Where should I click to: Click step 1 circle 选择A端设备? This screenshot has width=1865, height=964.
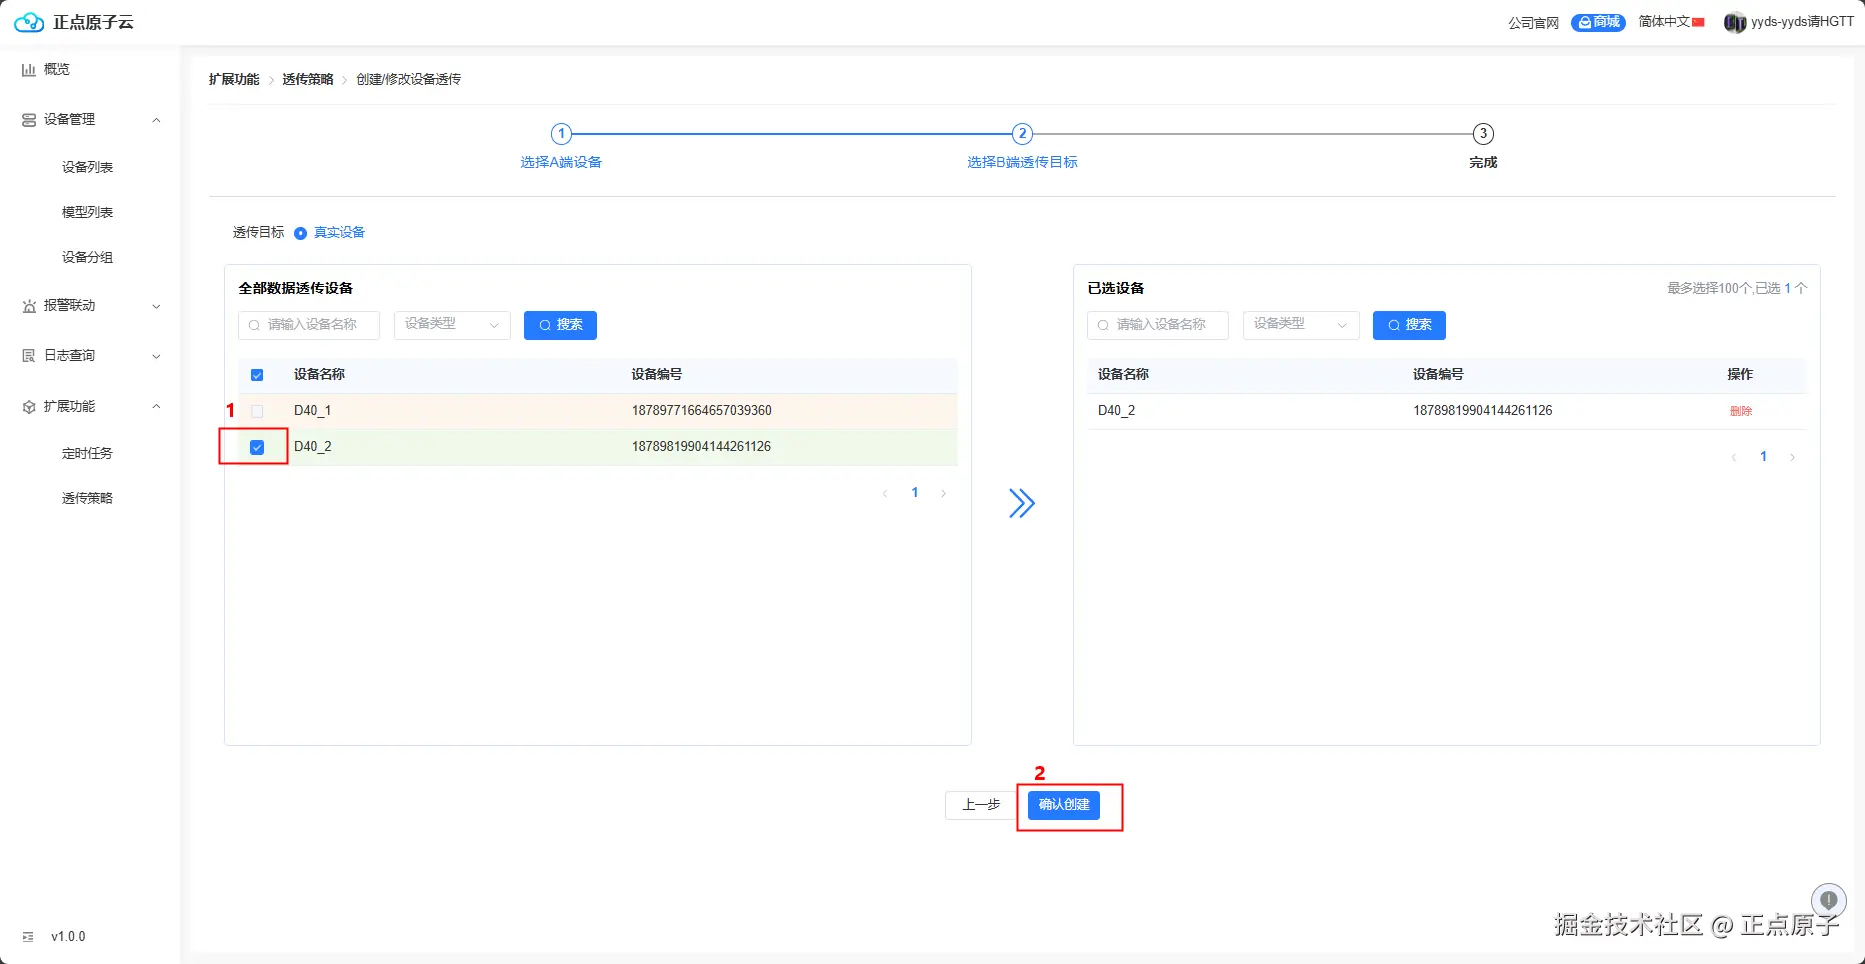tap(561, 134)
